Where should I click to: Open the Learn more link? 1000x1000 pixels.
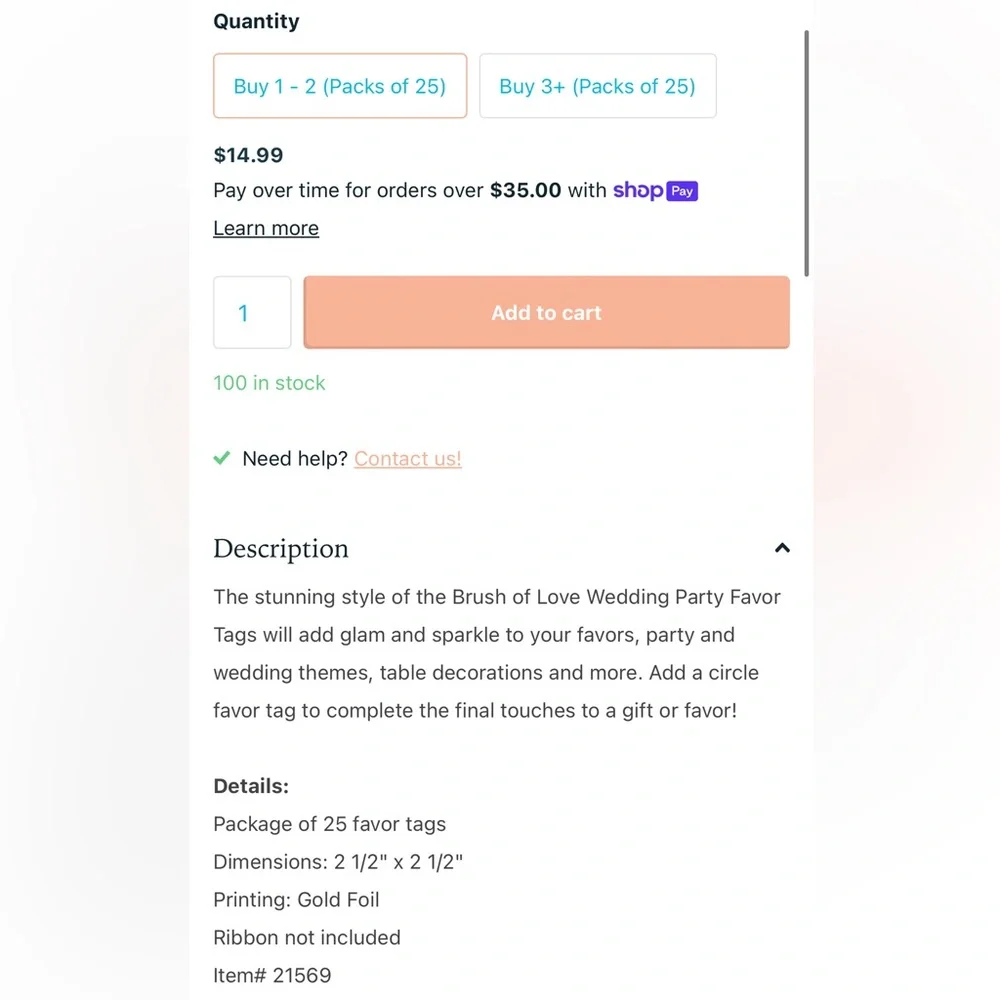[266, 228]
